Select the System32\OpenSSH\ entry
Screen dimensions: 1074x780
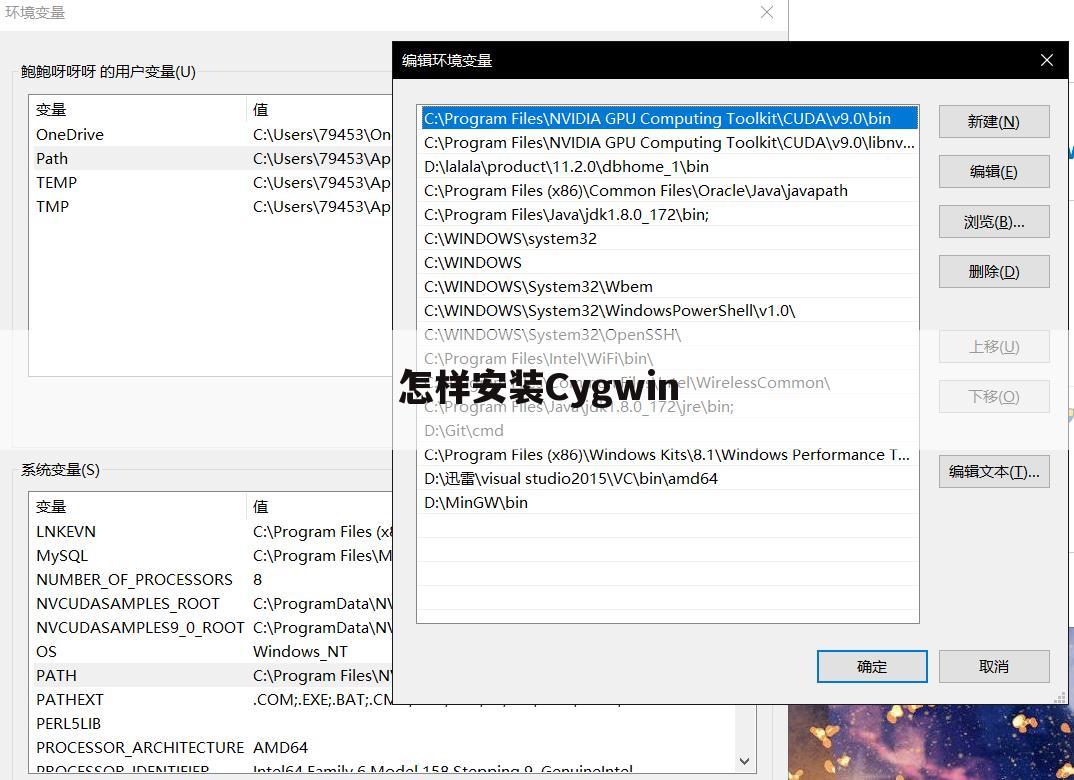669,334
